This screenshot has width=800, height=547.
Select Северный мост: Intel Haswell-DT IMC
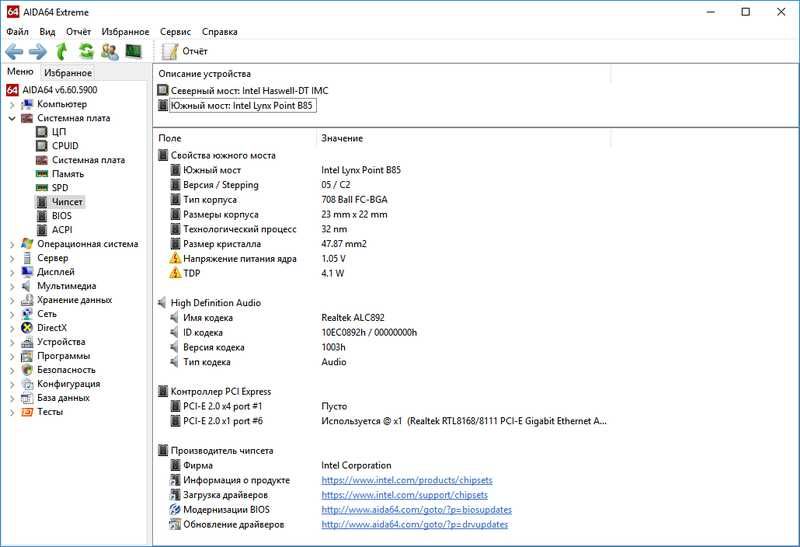243,91
